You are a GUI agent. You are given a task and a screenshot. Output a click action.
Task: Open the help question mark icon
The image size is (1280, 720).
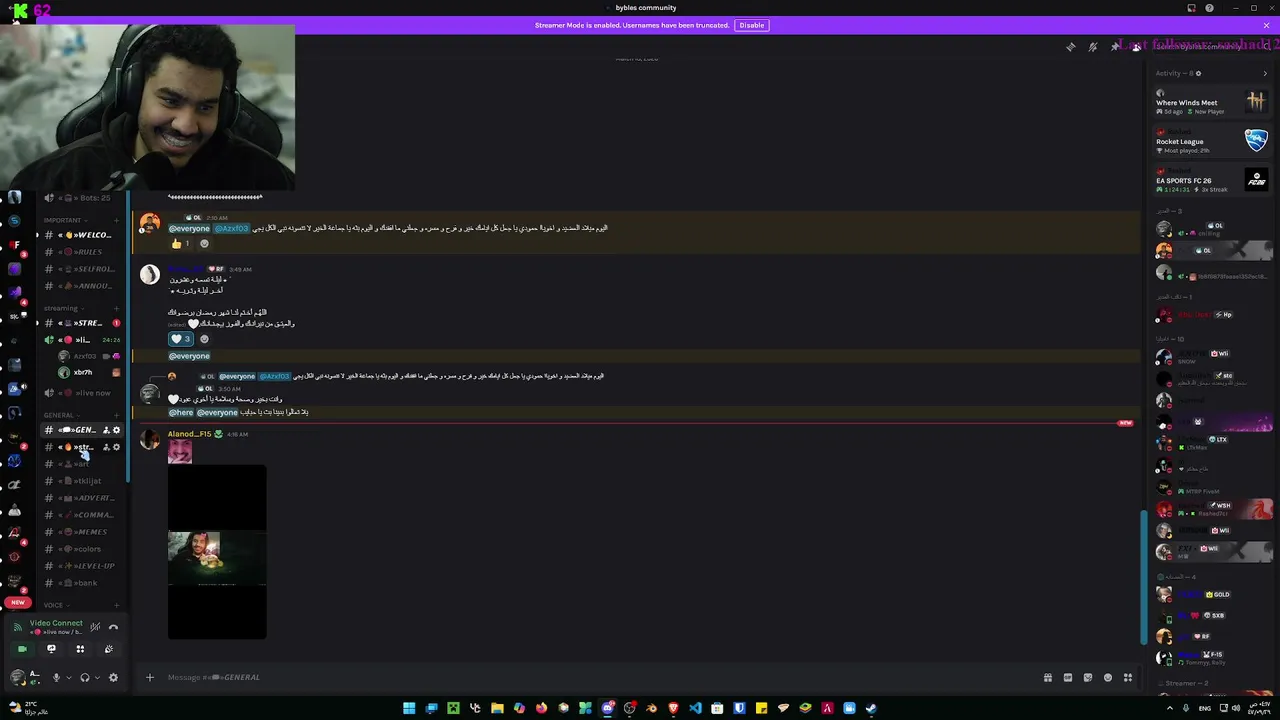click(x=1210, y=8)
